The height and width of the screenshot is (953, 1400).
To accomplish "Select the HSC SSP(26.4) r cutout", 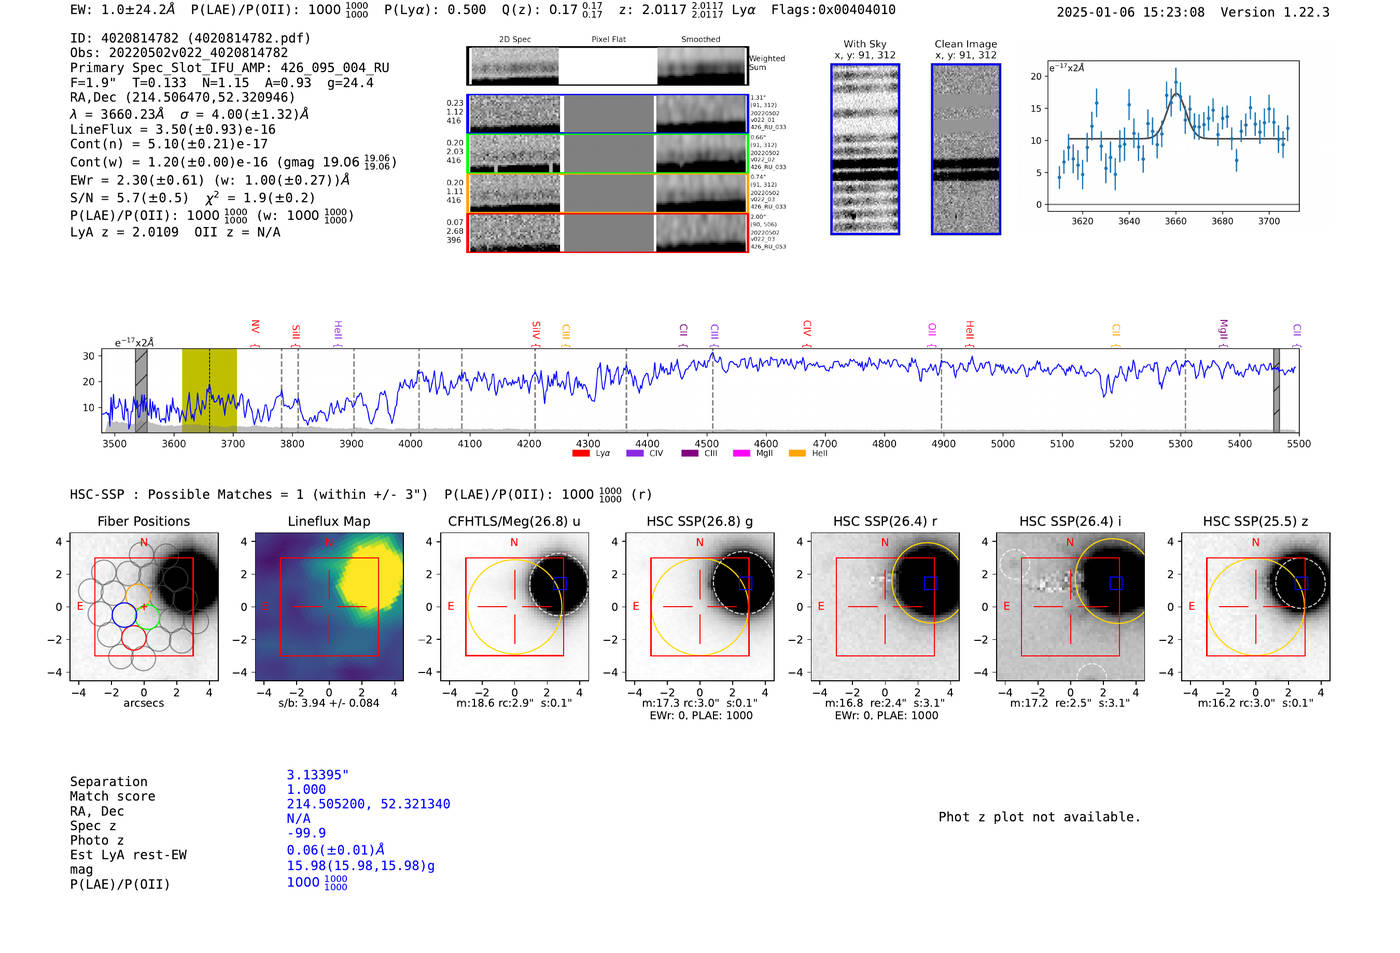I will click(x=885, y=607).
